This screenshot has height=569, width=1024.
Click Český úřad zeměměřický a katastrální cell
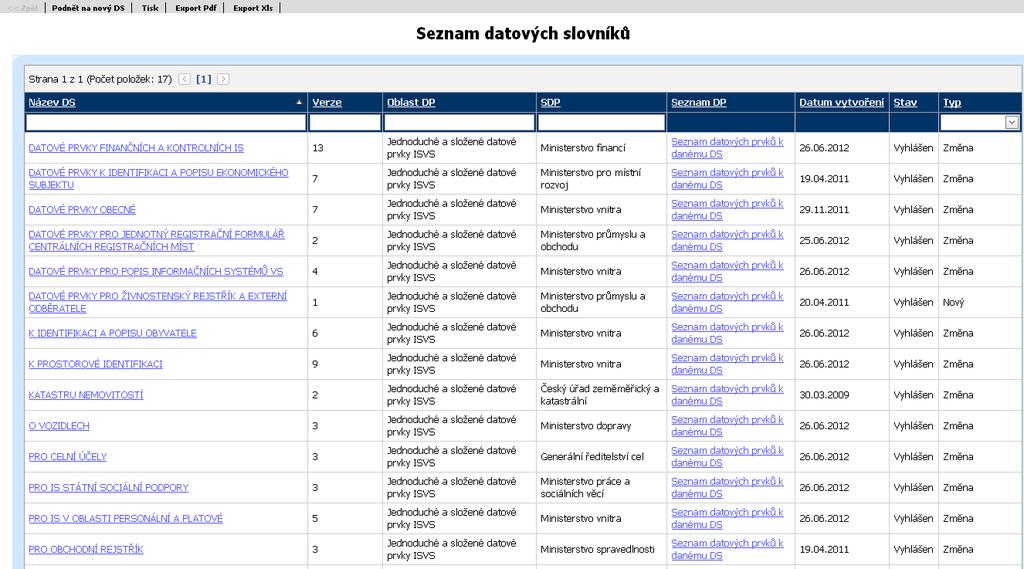[600, 395]
